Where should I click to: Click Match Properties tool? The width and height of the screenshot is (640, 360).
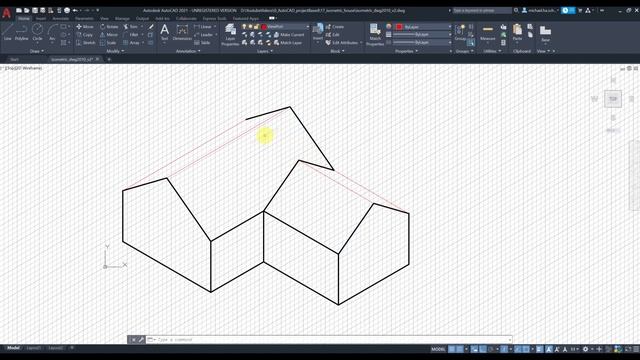(x=375, y=34)
